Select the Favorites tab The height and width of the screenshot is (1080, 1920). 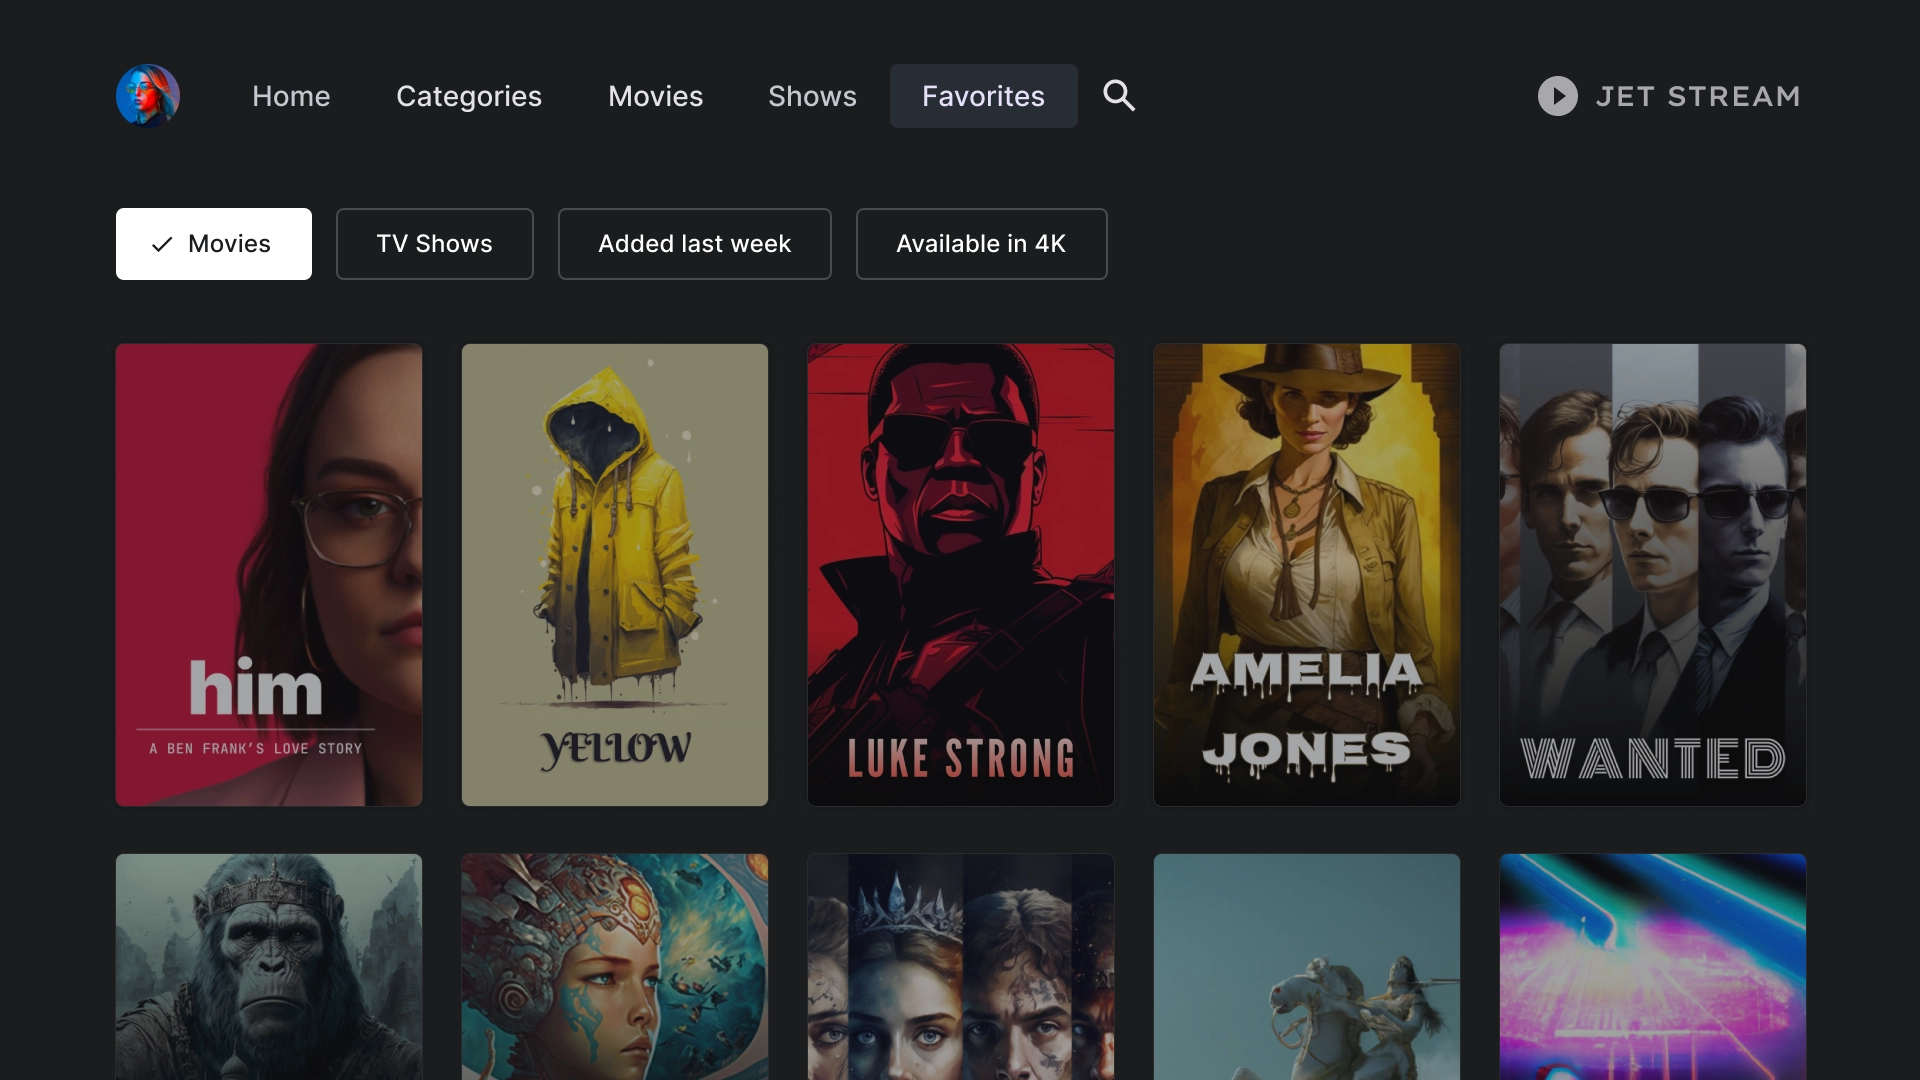983,96
